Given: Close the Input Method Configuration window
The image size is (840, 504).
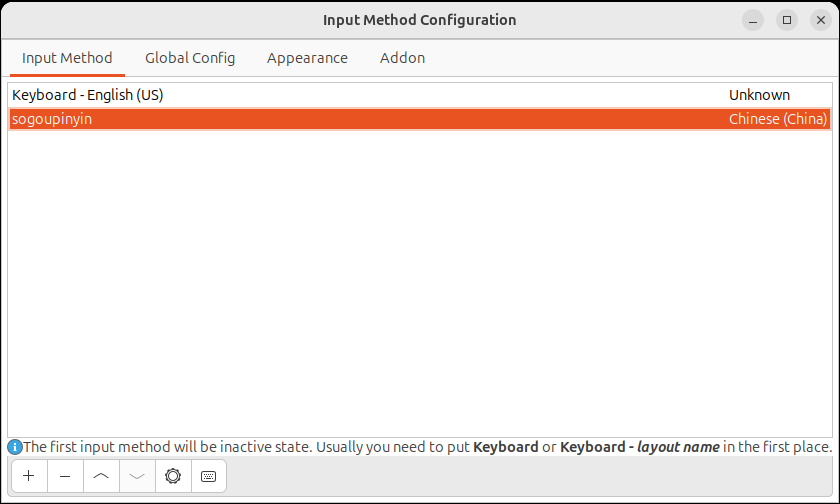Looking at the screenshot, I should pyautogui.click(x=821, y=20).
